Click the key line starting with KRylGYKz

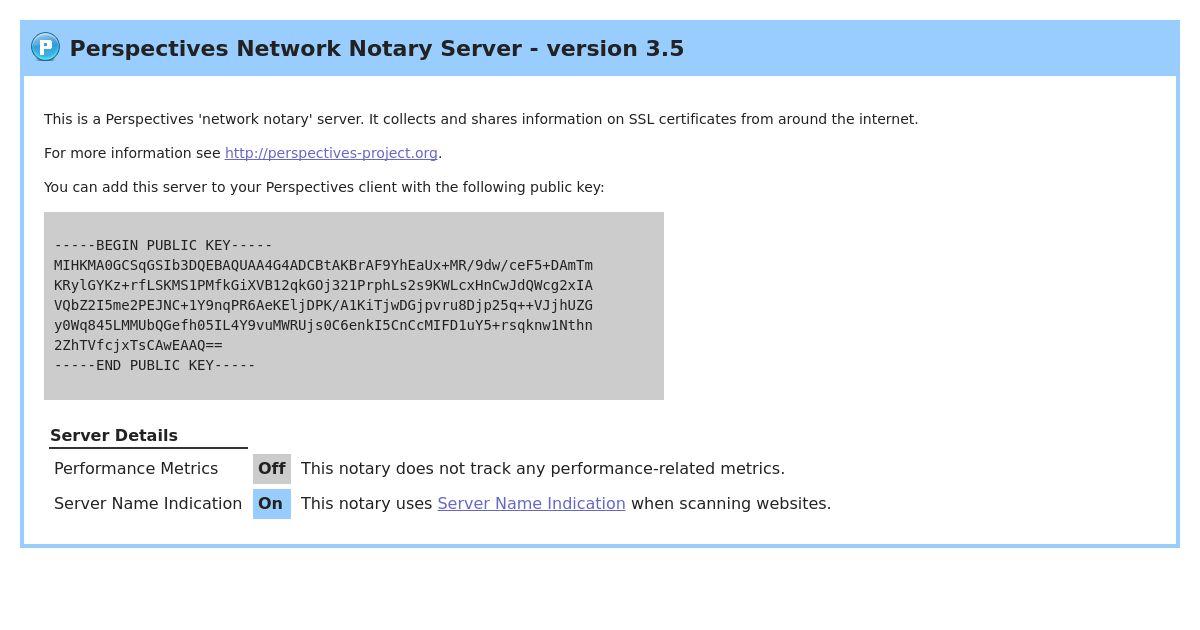323,285
